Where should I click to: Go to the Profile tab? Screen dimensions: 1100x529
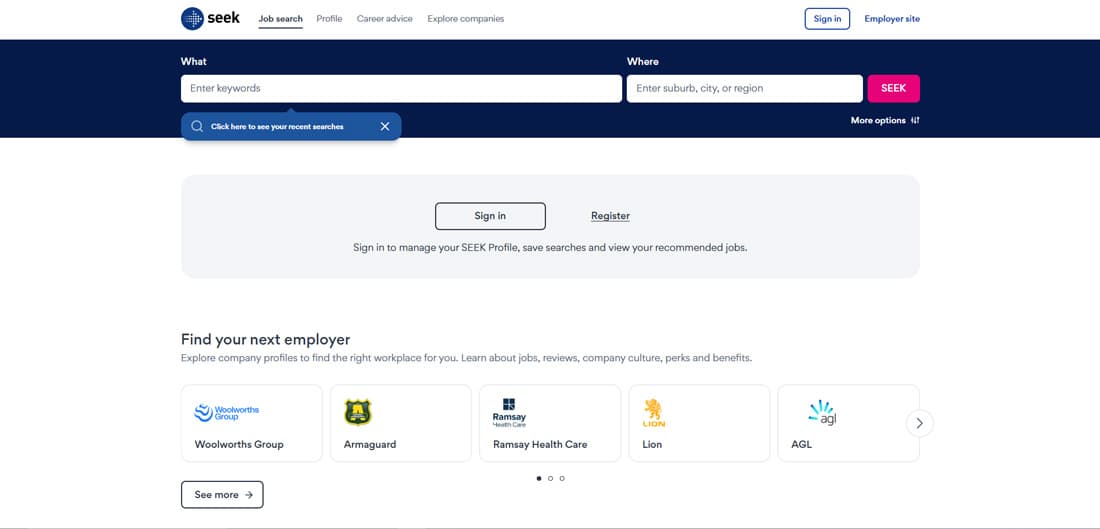pyautogui.click(x=329, y=19)
